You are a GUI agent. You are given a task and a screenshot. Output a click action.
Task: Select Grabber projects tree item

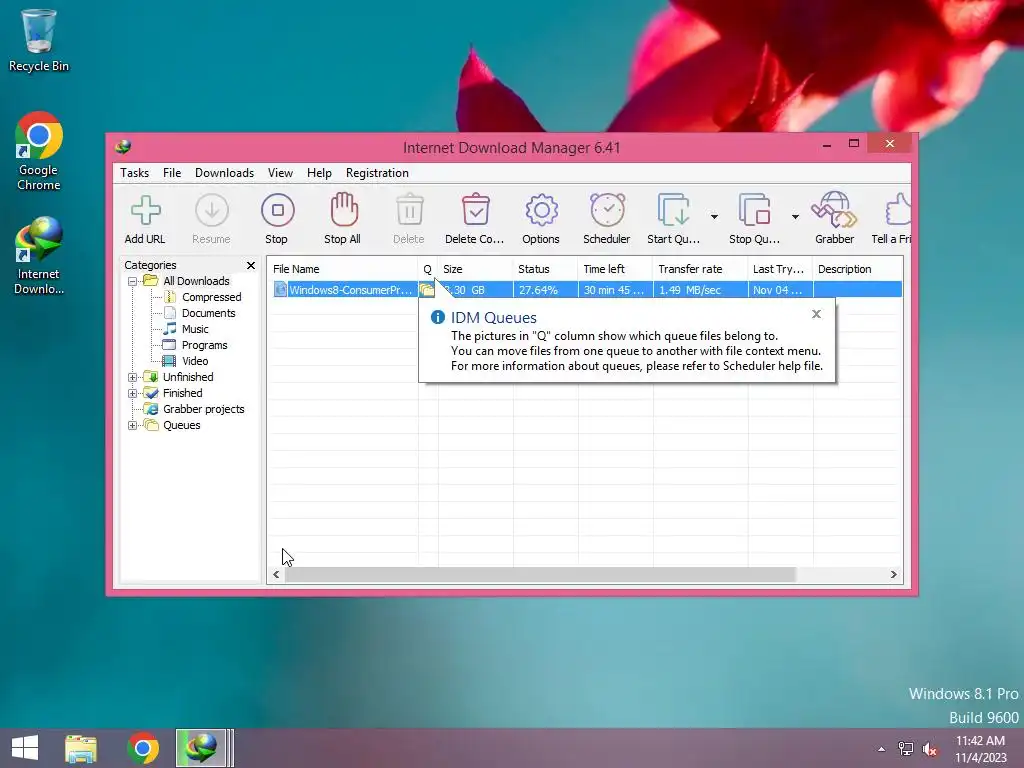204,409
